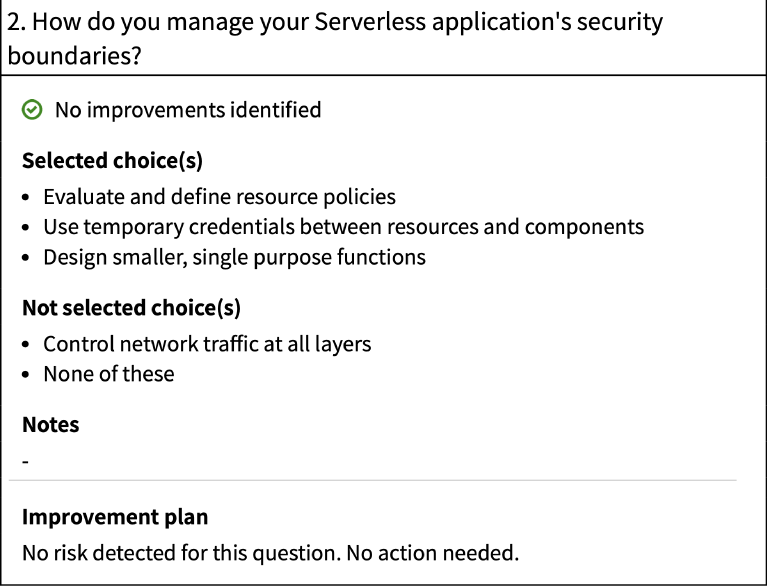This screenshot has width=768, height=587.
Task: Click bullet before 'None of these'
Action: coord(28,375)
